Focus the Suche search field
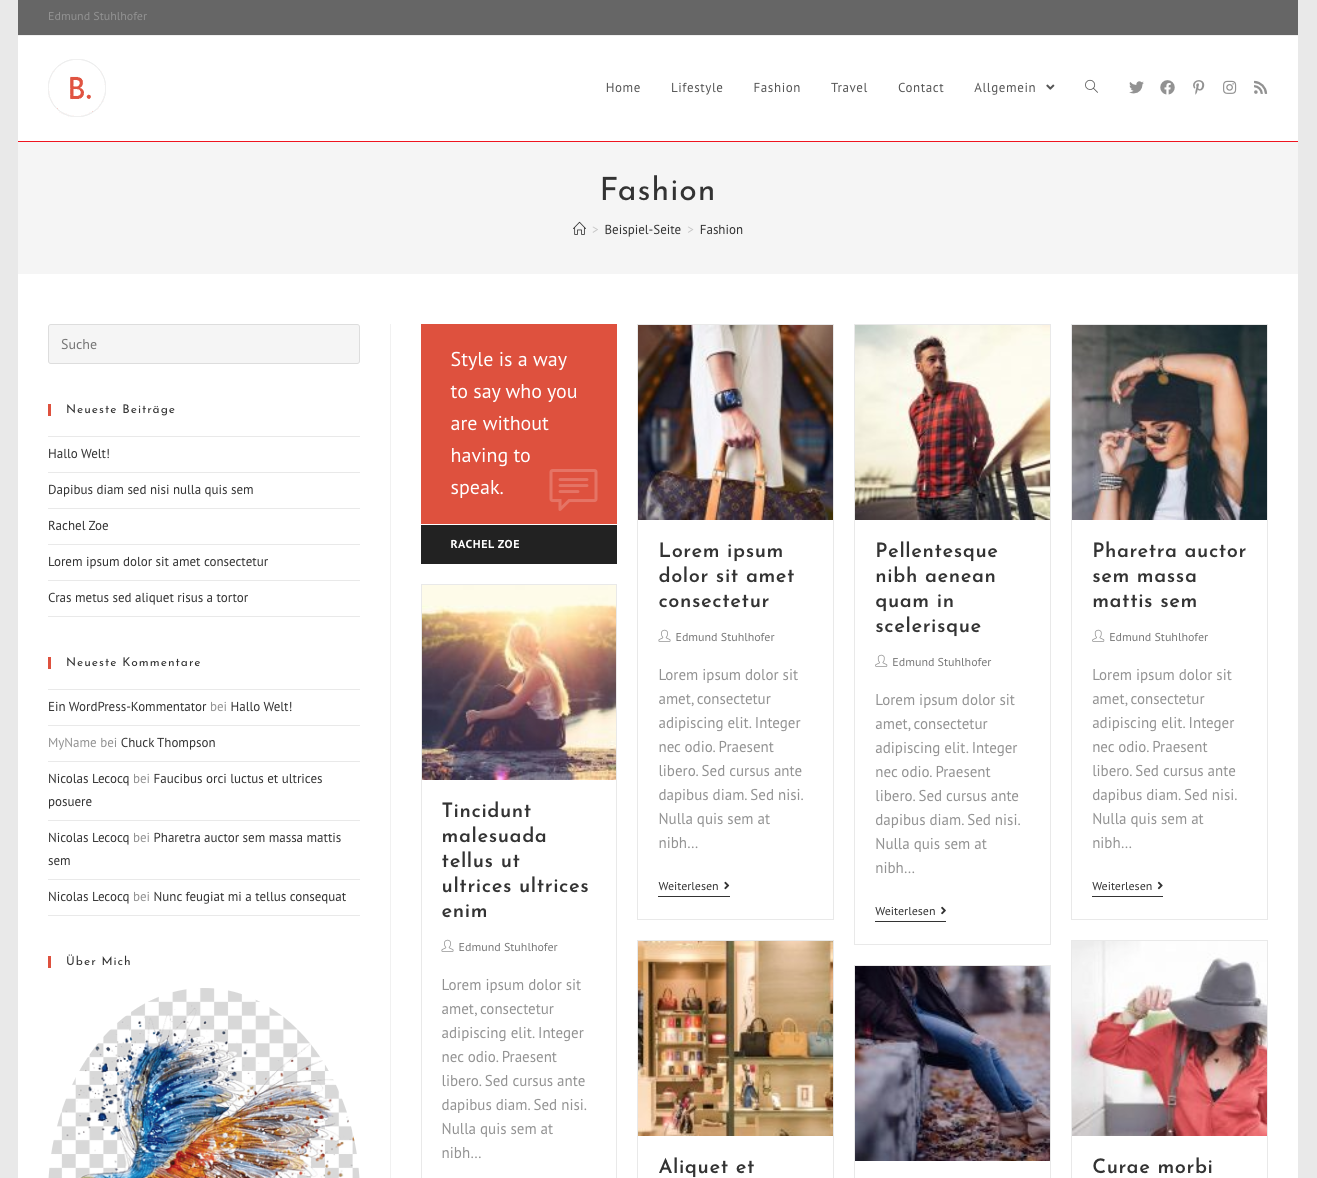Viewport: 1317px width, 1178px height. [204, 344]
